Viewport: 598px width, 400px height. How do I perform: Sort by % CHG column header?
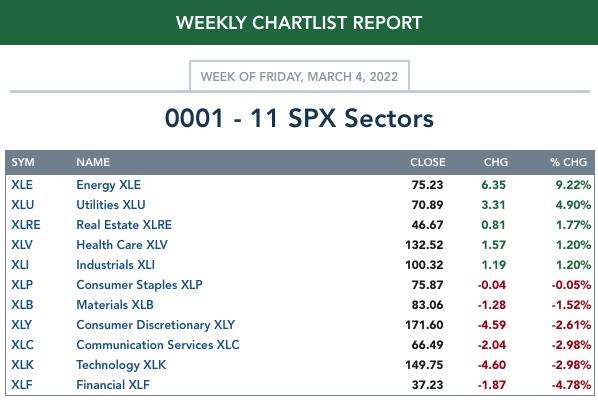click(x=568, y=162)
